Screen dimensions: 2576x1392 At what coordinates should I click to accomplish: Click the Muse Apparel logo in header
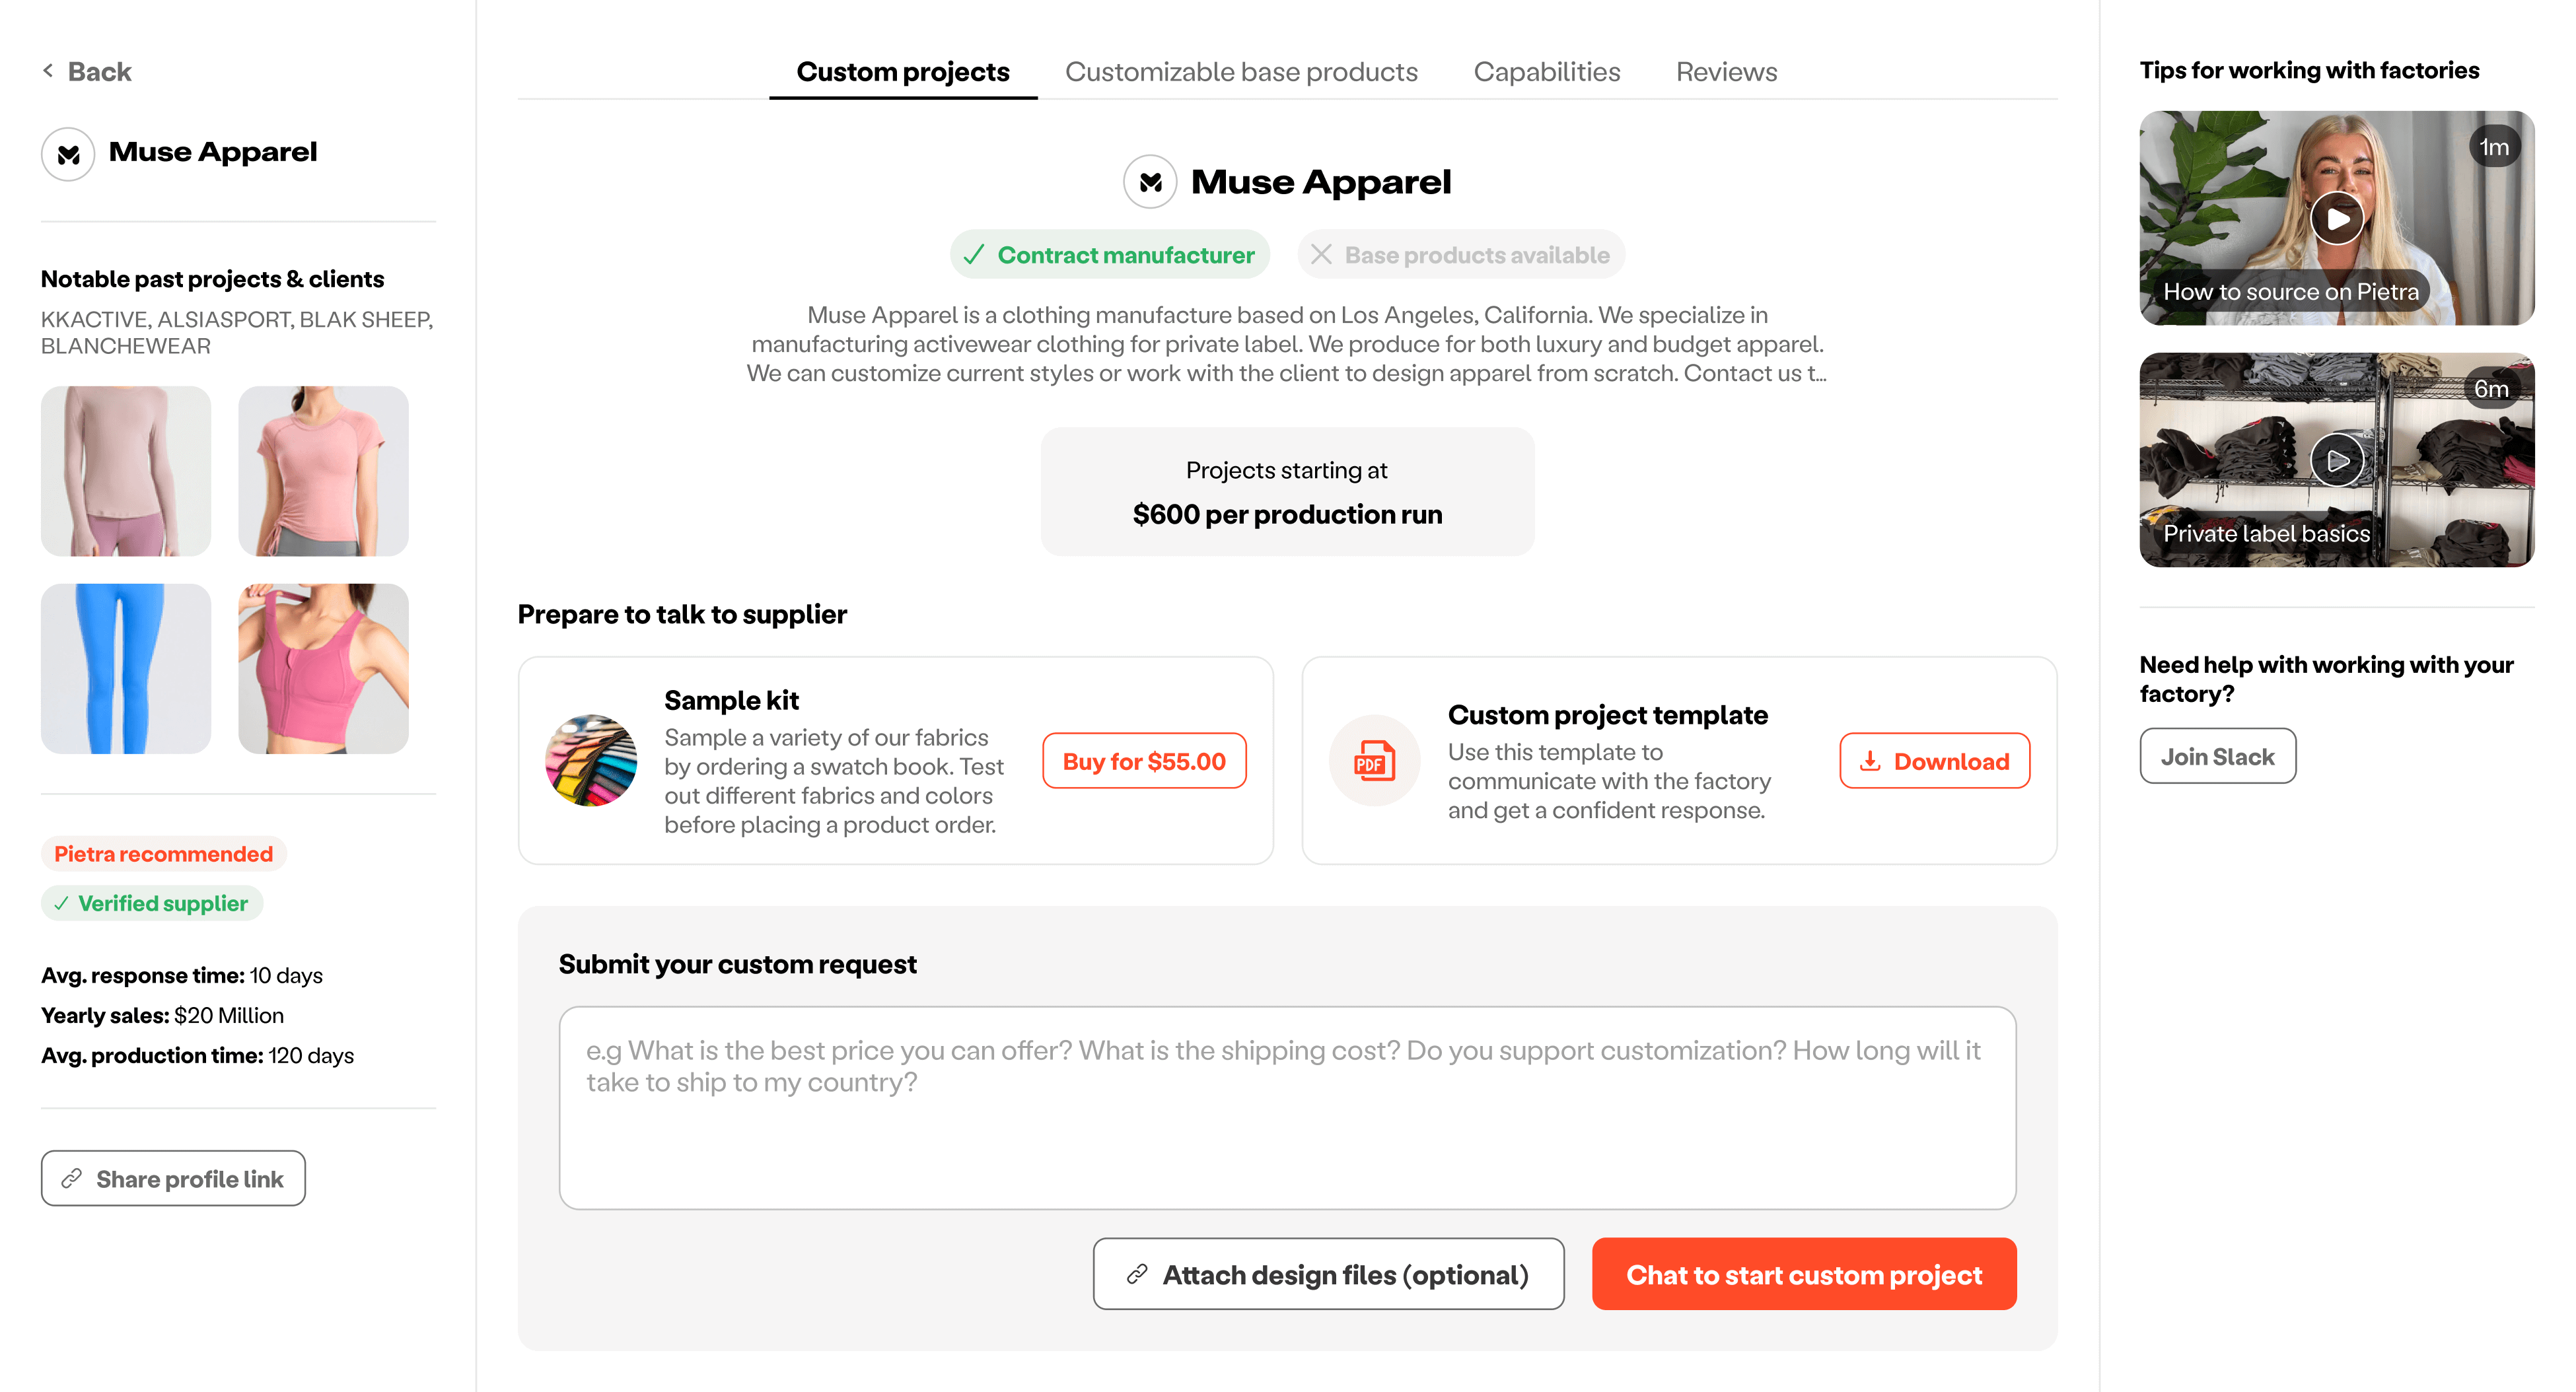[x=1150, y=182]
